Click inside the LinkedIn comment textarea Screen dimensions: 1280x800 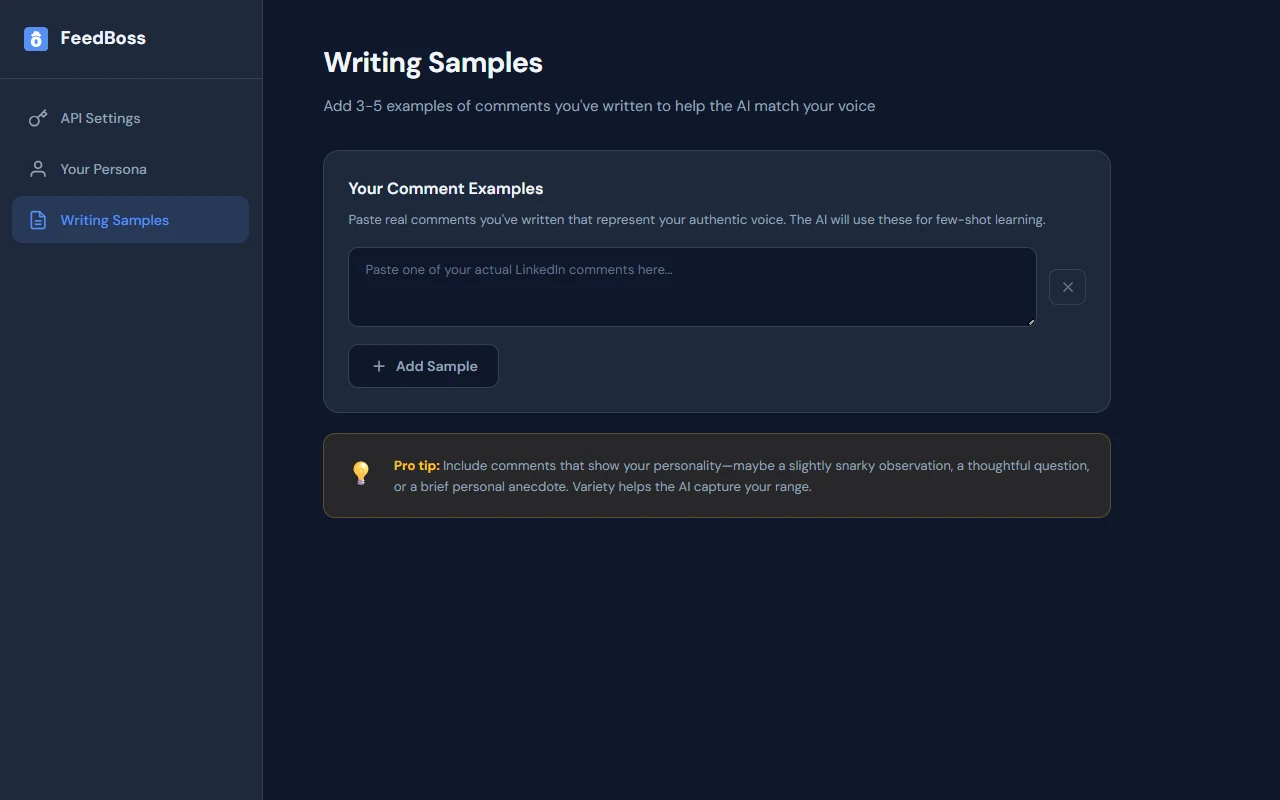coord(691,287)
